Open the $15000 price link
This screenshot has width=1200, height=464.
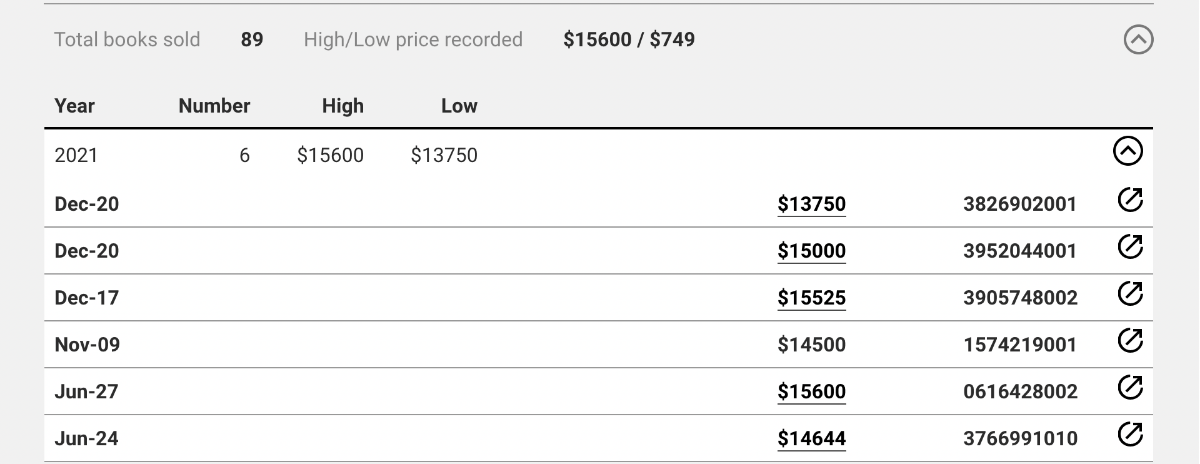811,251
